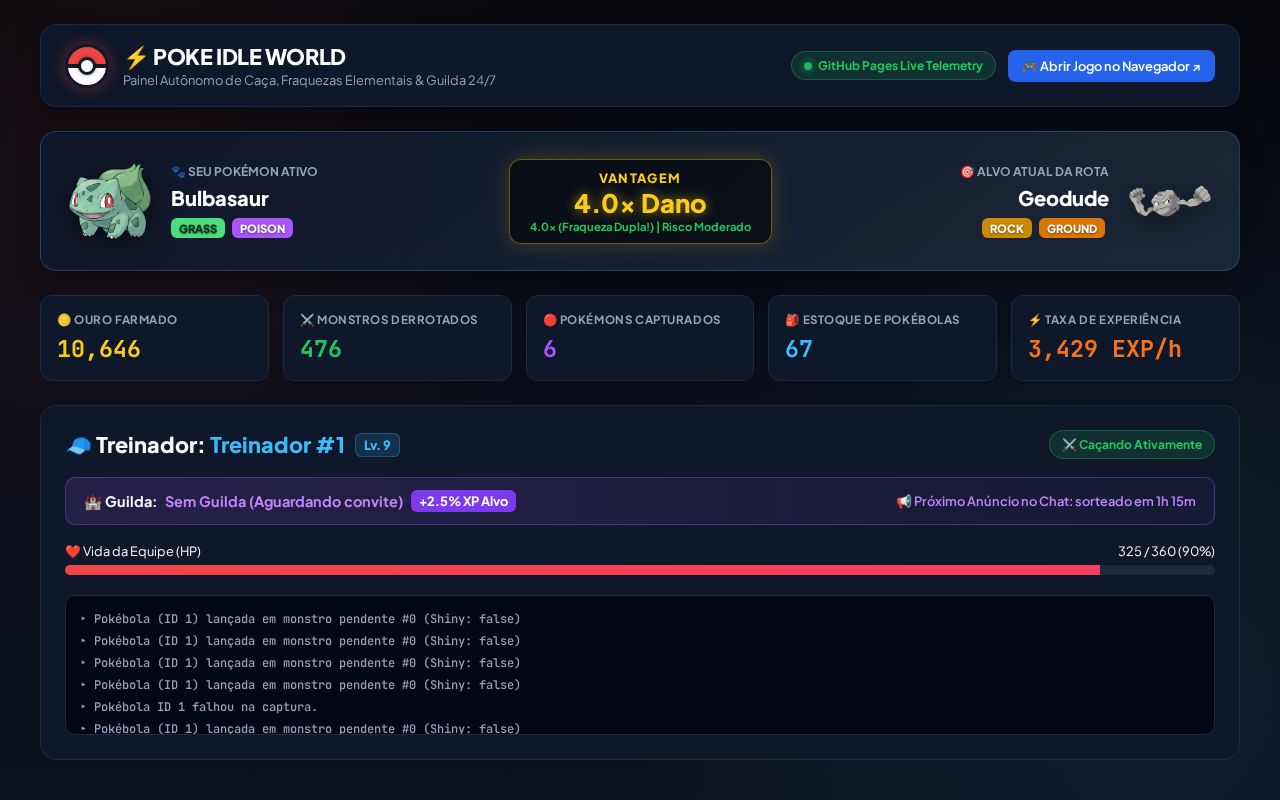Click the 3,429 EXP/h experience rate

tap(1105, 349)
